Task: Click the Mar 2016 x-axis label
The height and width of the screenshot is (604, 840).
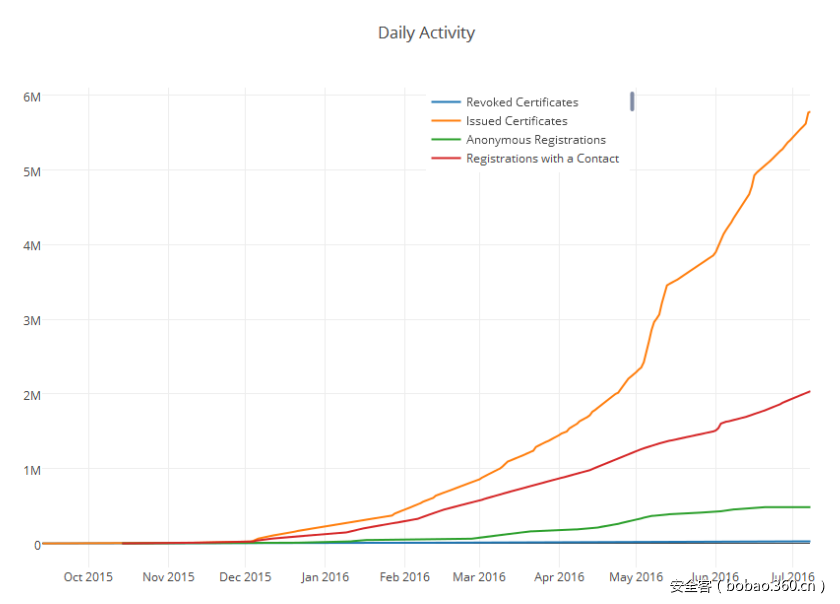Action: click(479, 577)
